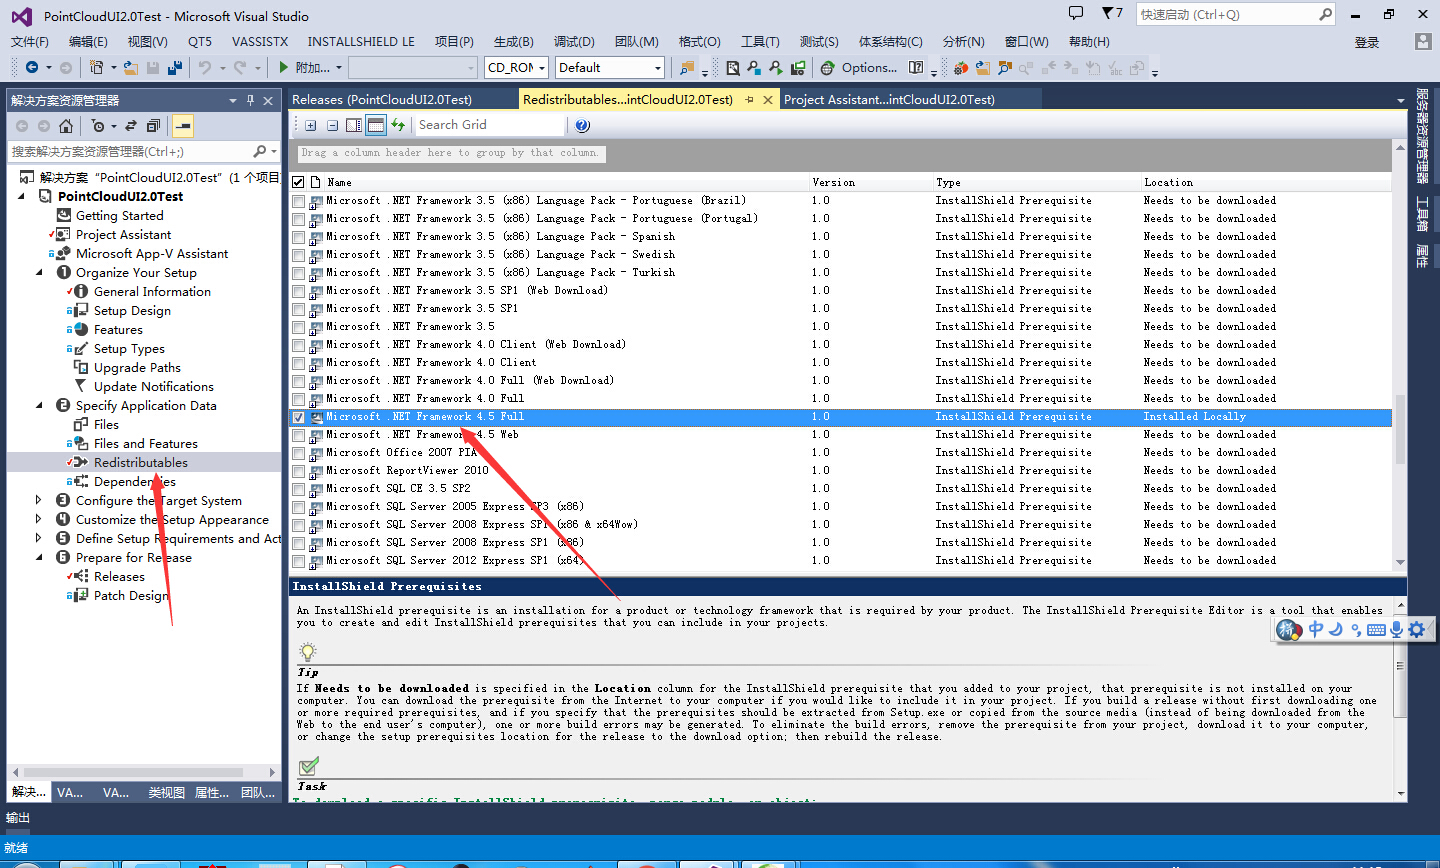Check Microsoft Office 2007 PIA checkbox
1440x868 pixels.
(x=298, y=454)
